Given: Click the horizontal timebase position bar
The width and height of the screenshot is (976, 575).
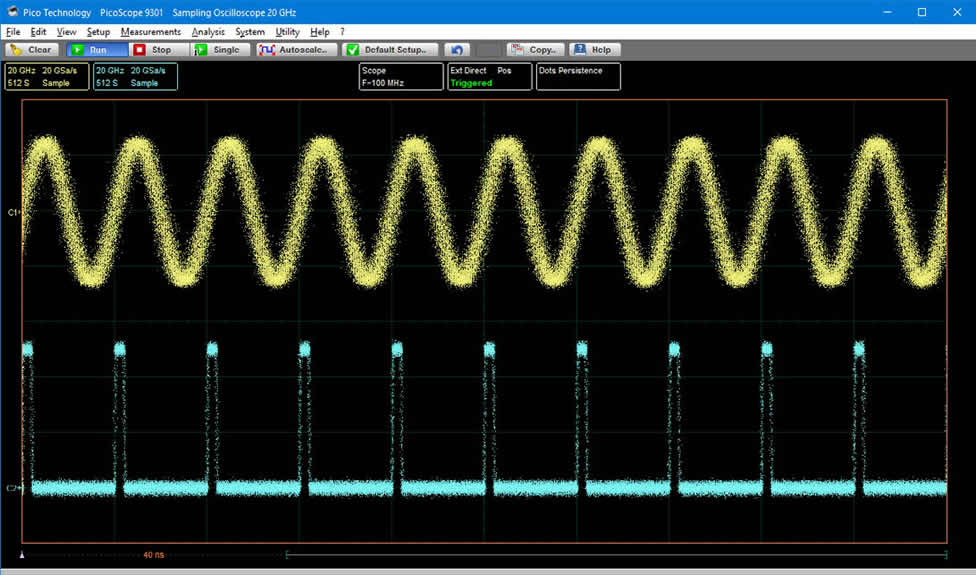Looking at the screenshot, I should click(616, 554).
